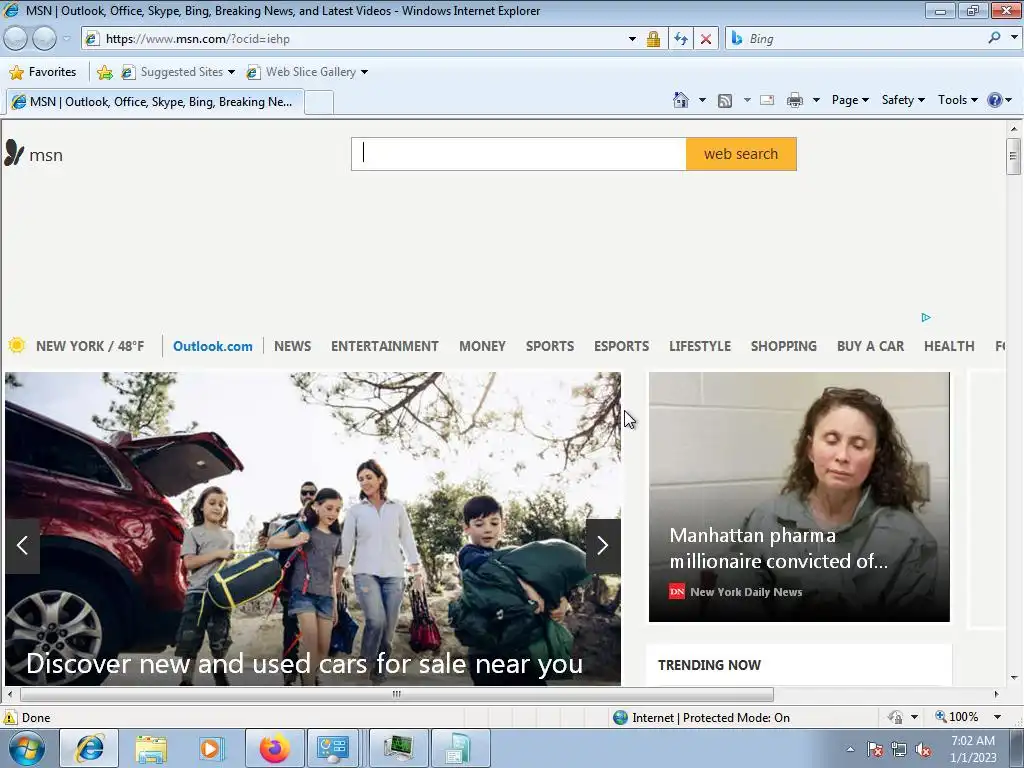Click the Forward navigation button
Viewport: 1024px width, 768px height.
(44, 39)
